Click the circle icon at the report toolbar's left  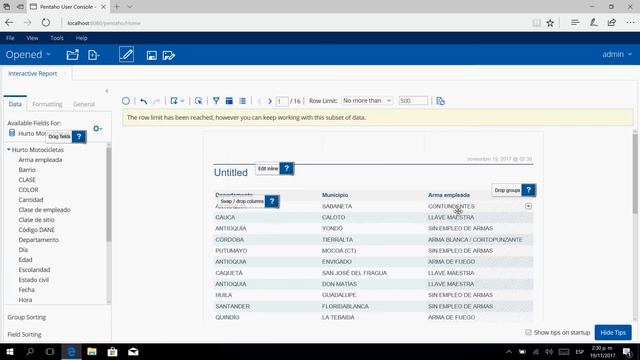coord(126,101)
